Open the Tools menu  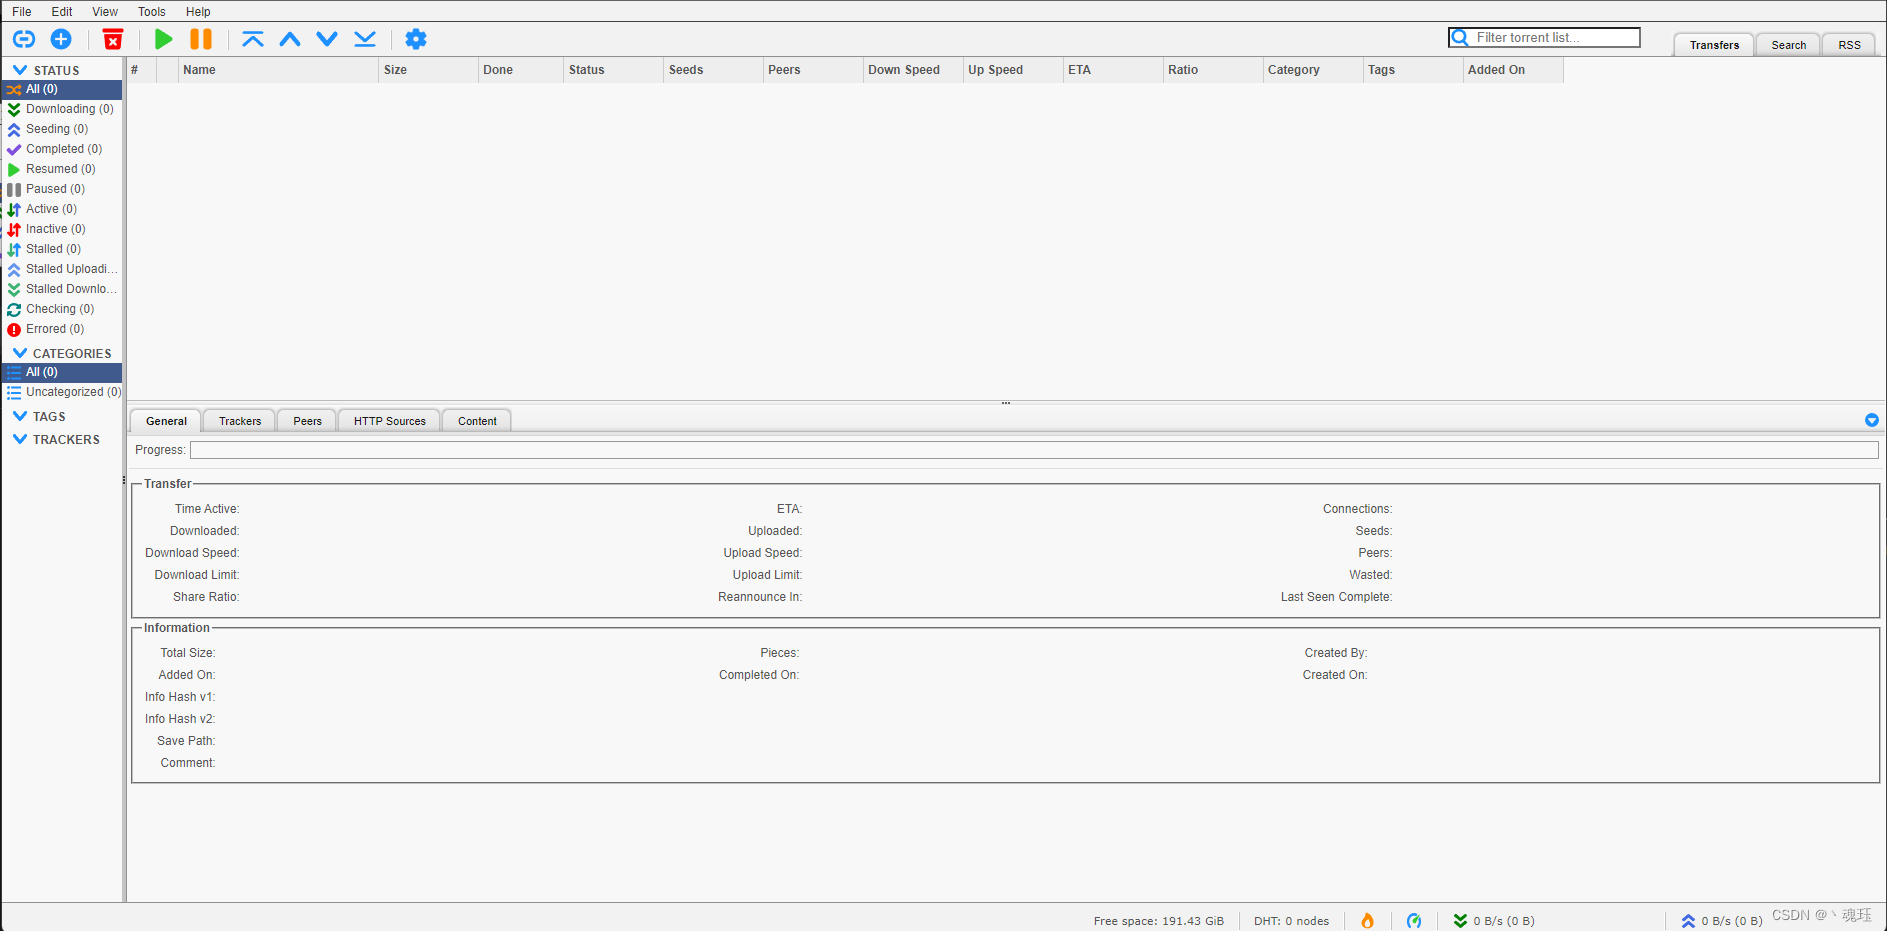(151, 11)
